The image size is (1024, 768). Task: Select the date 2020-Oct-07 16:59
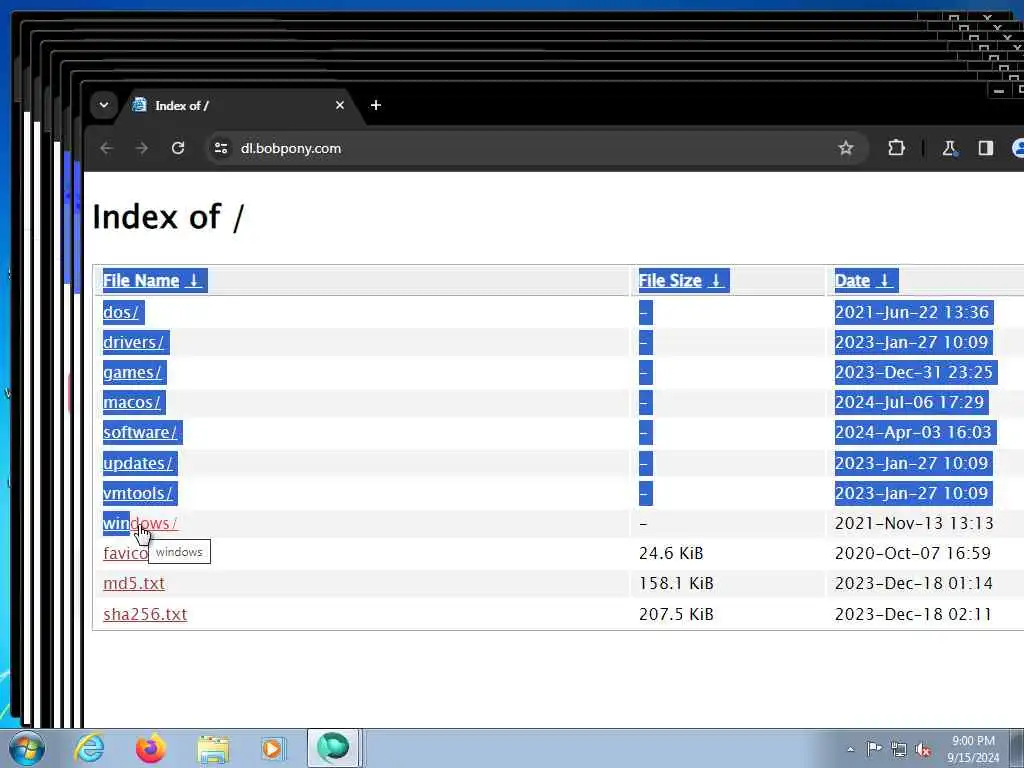(913, 553)
